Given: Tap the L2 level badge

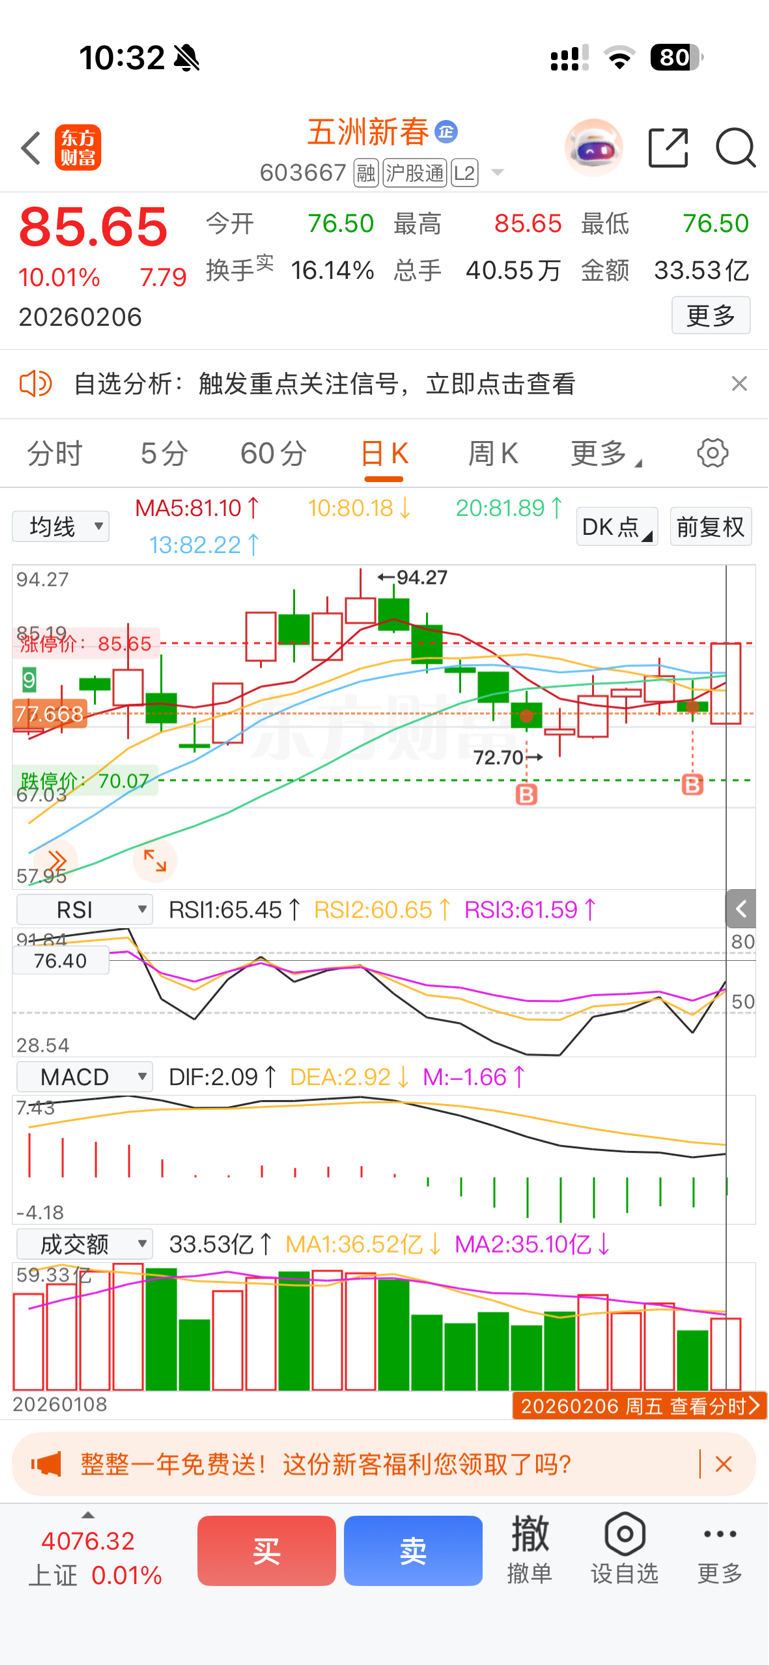Looking at the screenshot, I should [464, 173].
